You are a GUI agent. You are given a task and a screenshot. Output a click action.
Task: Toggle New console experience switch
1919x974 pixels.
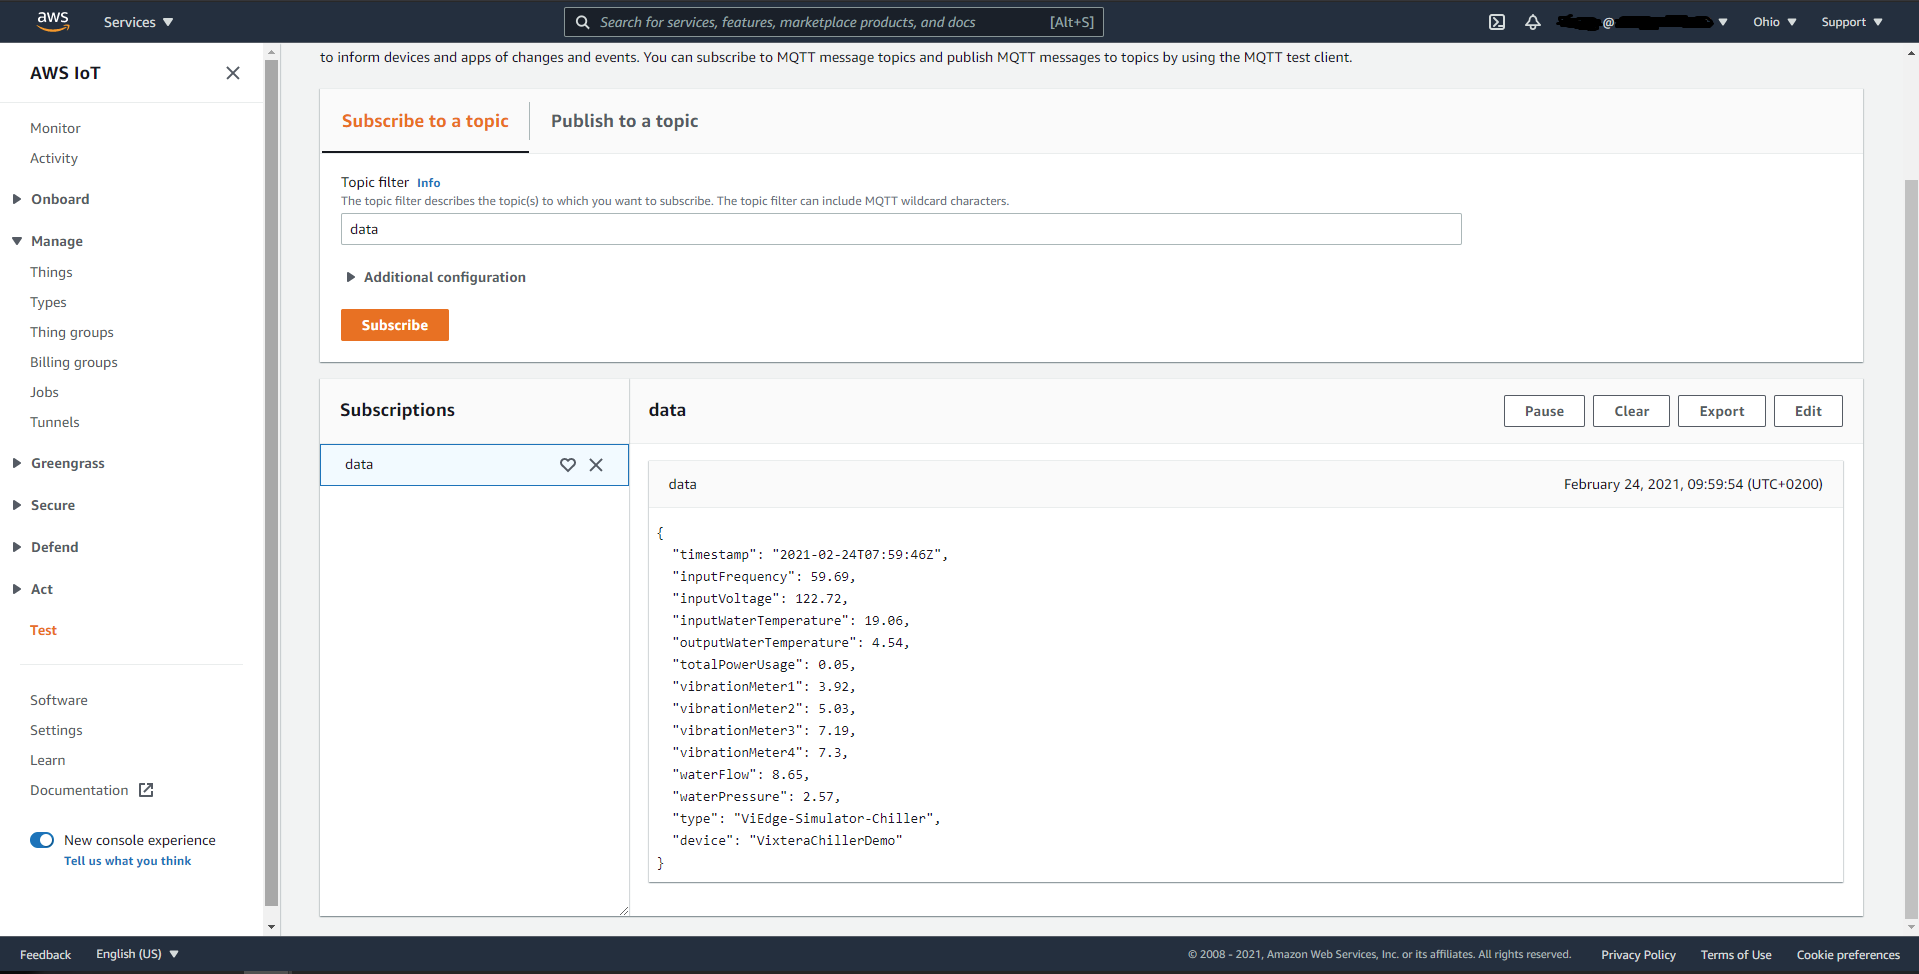[42, 840]
